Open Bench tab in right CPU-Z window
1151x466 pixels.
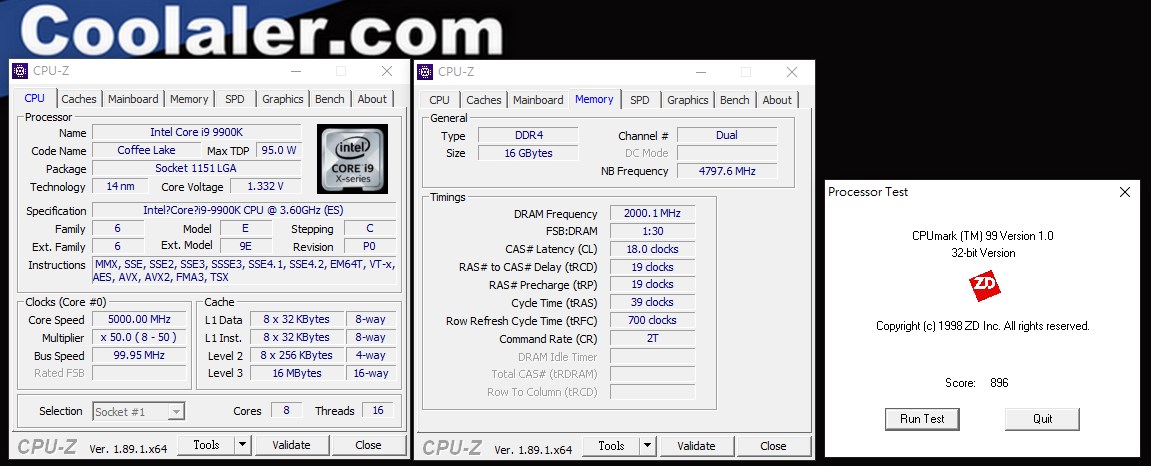pyautogui.click(x=735, y=100)
